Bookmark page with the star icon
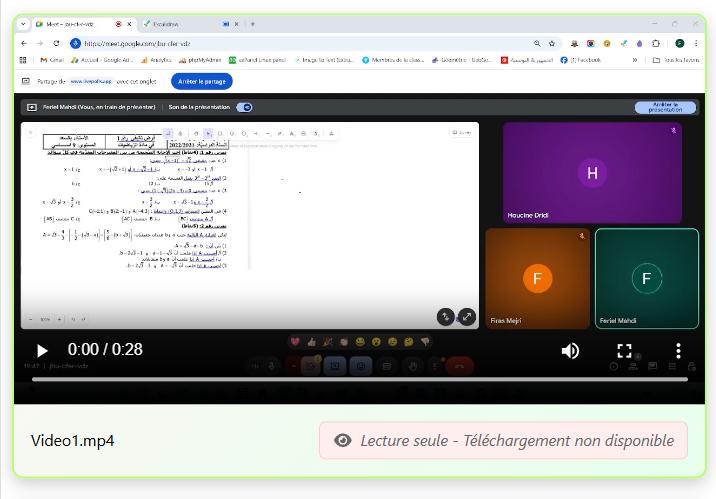Screen dimensions: 716x499 [x=552, y=44]
